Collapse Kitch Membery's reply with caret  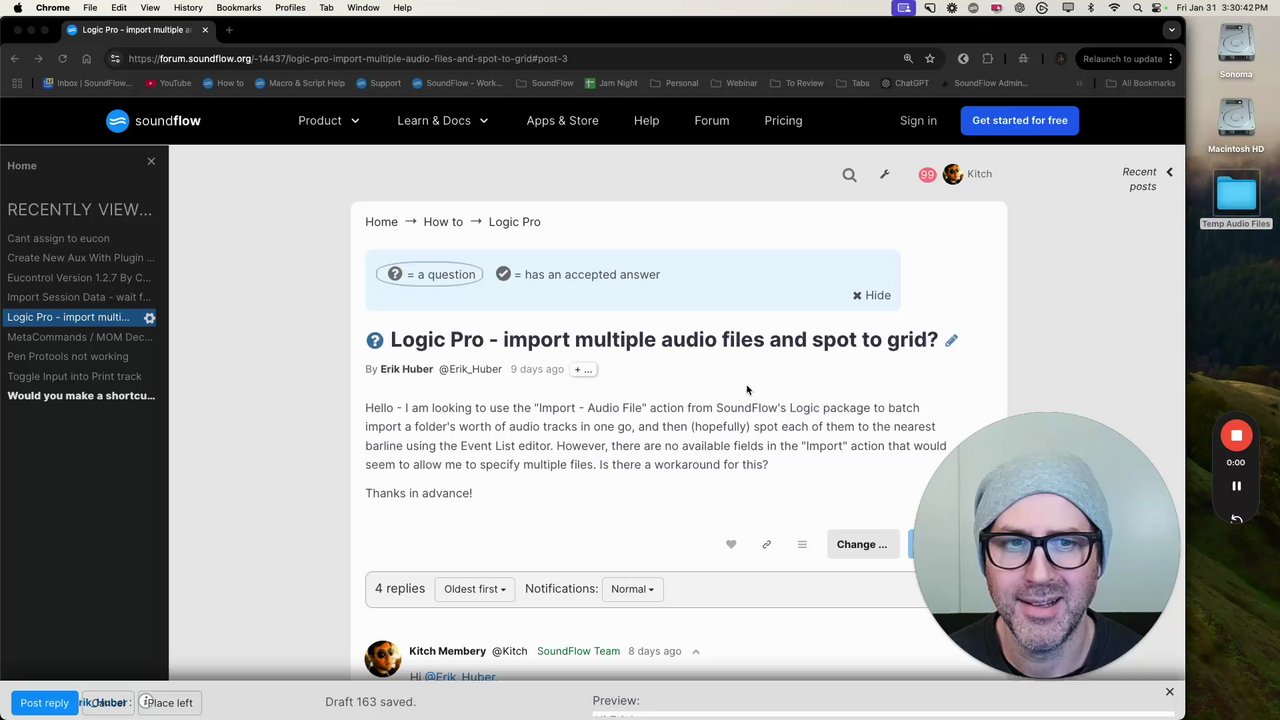pos(696,652)
